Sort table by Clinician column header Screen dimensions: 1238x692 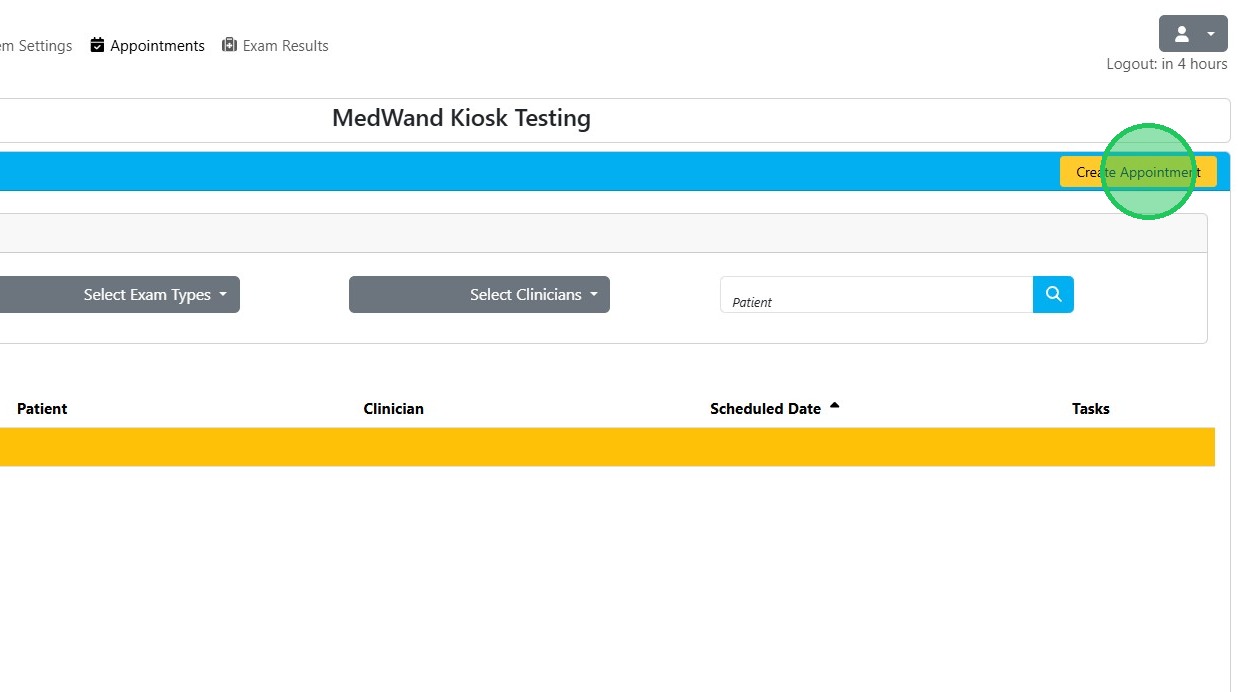[x=393, y=409]
